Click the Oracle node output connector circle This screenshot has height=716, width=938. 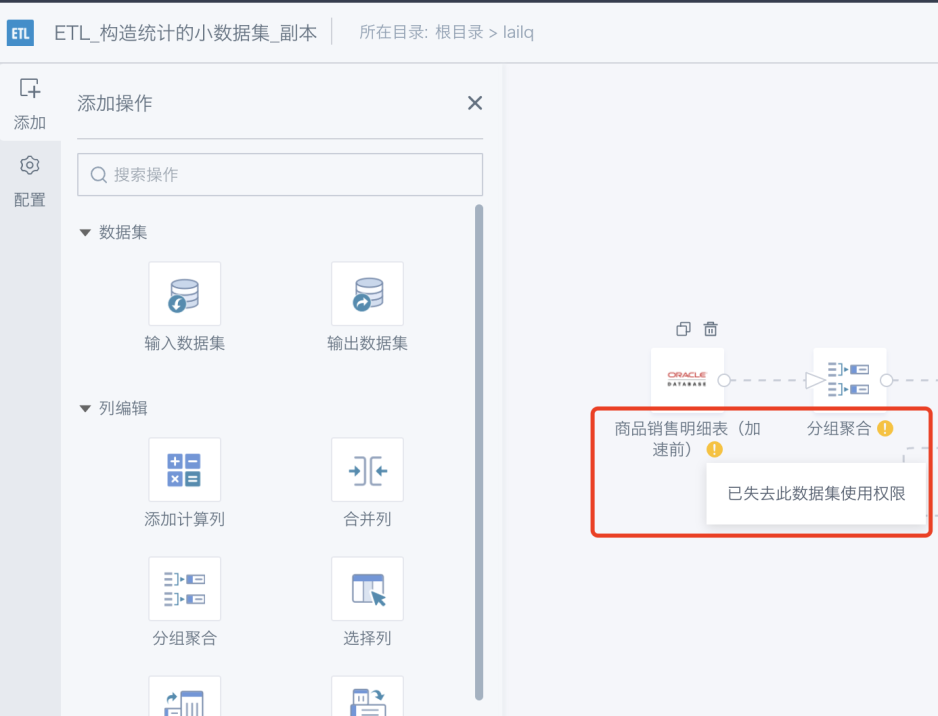click(x=724, y=380)
